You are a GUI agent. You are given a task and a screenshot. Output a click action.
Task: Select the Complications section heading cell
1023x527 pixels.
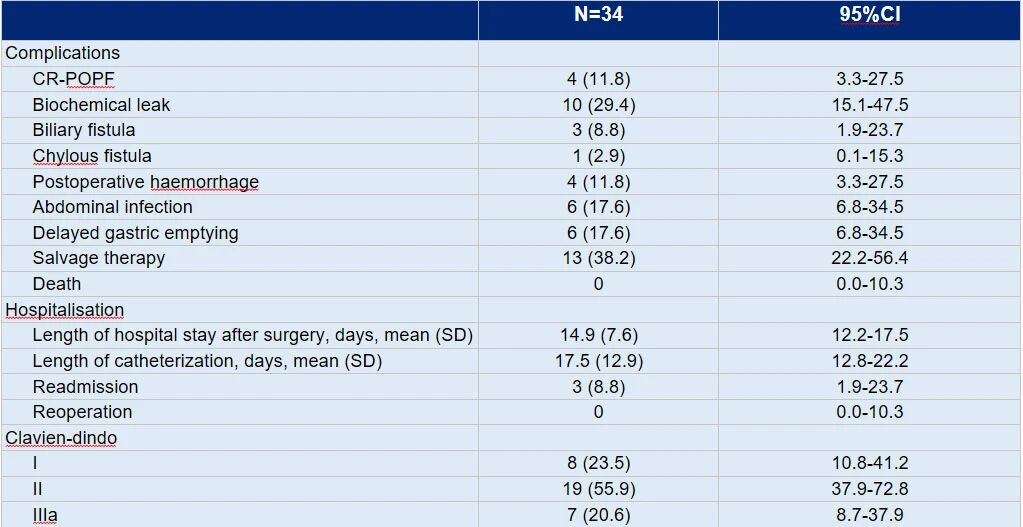[63, 53]
